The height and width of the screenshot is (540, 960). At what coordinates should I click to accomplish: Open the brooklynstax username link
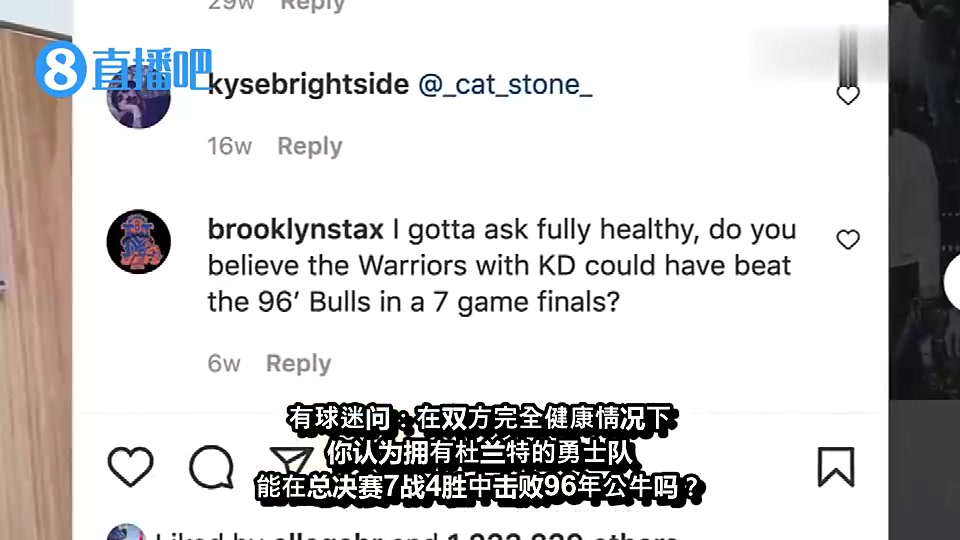[296, 230]
